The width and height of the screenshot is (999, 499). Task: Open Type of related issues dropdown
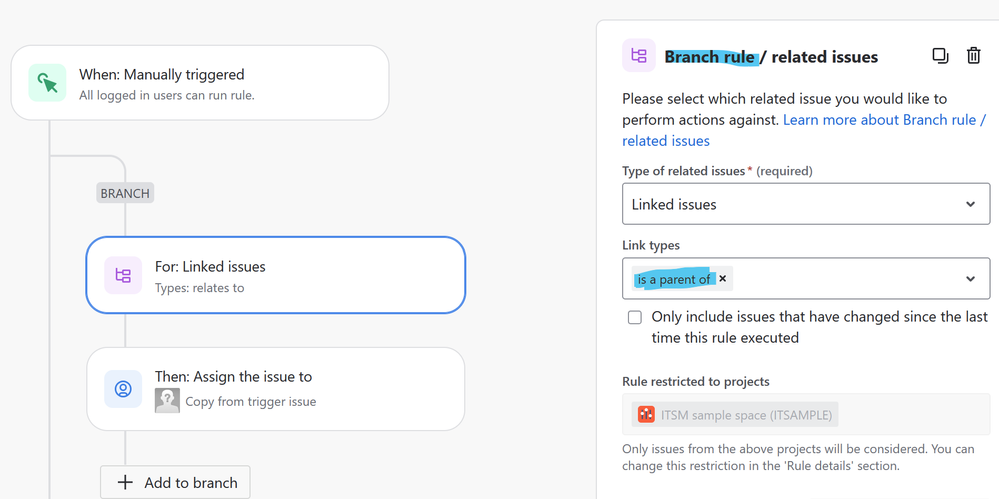806,204
